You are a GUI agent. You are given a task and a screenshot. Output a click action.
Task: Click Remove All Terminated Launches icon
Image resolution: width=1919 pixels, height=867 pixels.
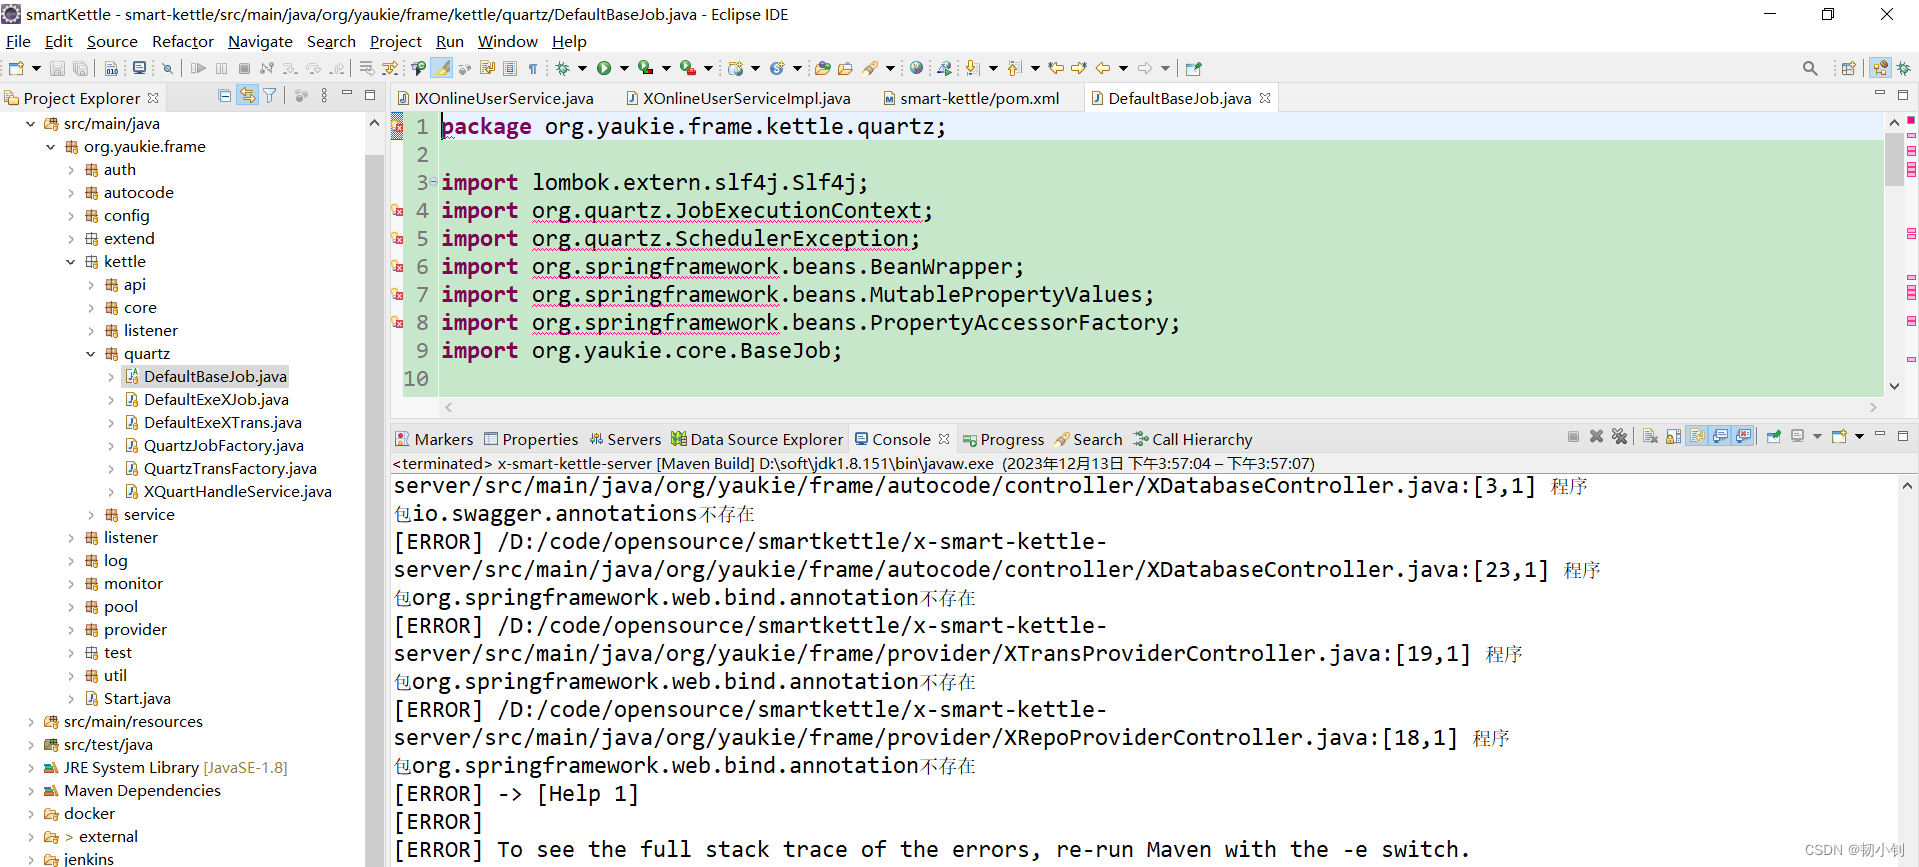pos(1619,436)
